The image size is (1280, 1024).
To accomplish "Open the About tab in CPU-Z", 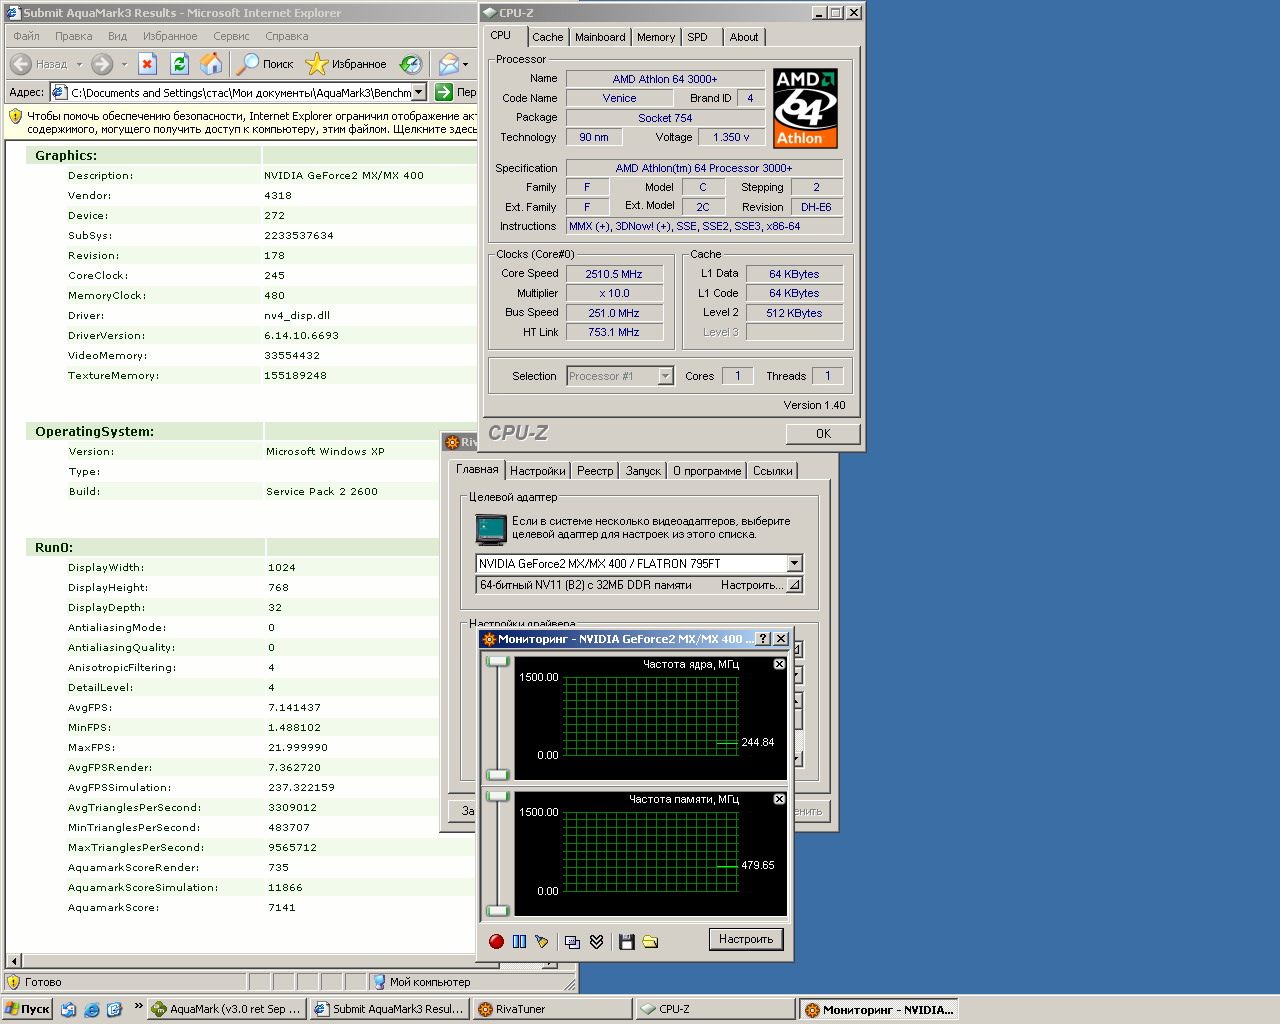I will coord(744,37).
